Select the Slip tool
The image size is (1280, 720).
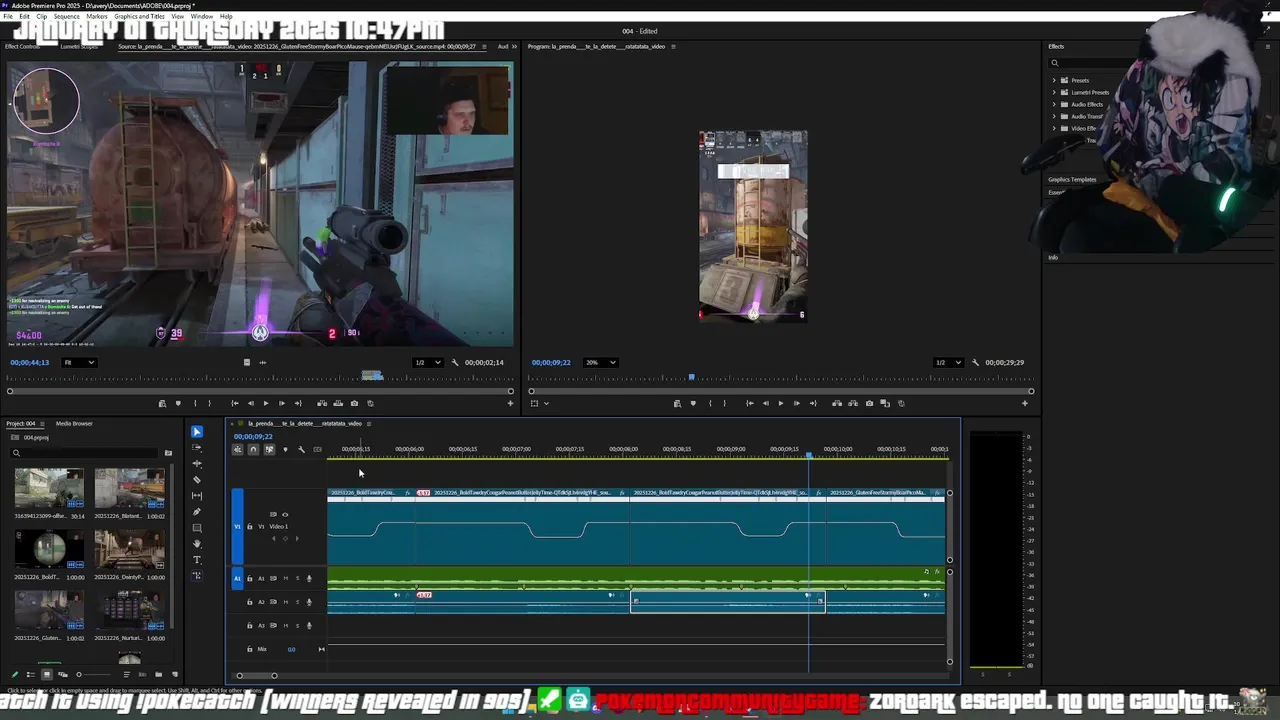196,496
